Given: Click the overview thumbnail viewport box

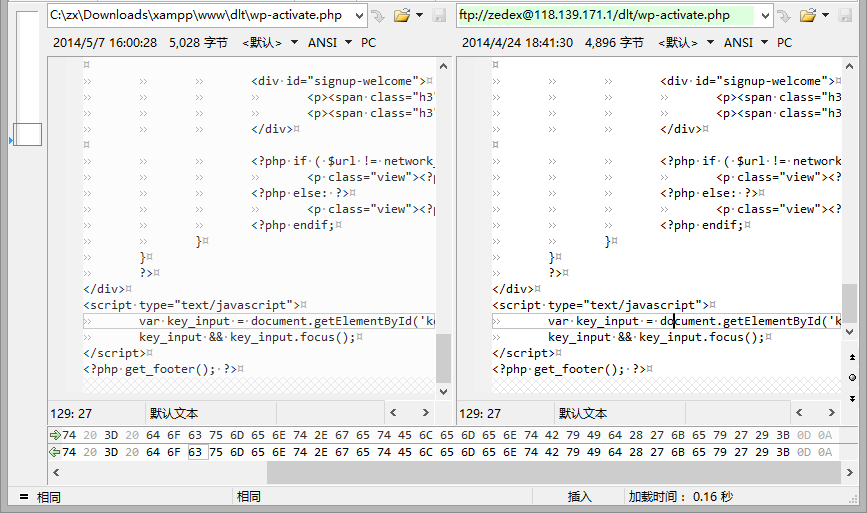Looking at the screenshot, I should pyautogui.click(x=27, y=135).
